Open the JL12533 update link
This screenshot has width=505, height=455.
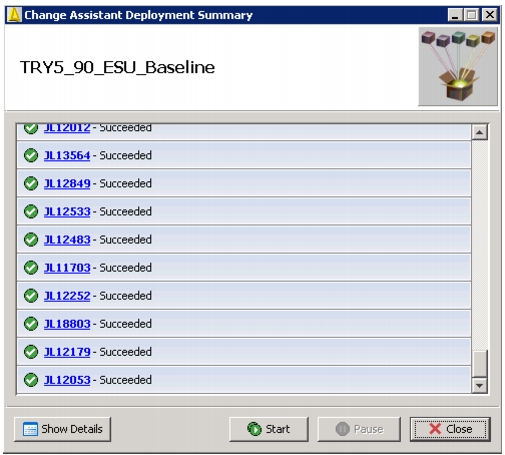click(67, 211)
